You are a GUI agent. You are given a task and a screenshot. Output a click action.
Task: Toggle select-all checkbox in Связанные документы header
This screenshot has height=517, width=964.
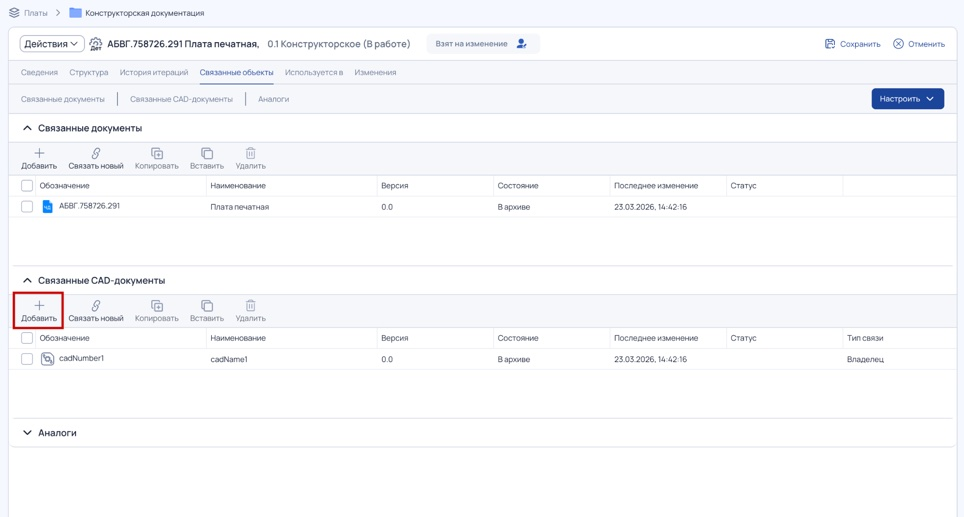27,186
